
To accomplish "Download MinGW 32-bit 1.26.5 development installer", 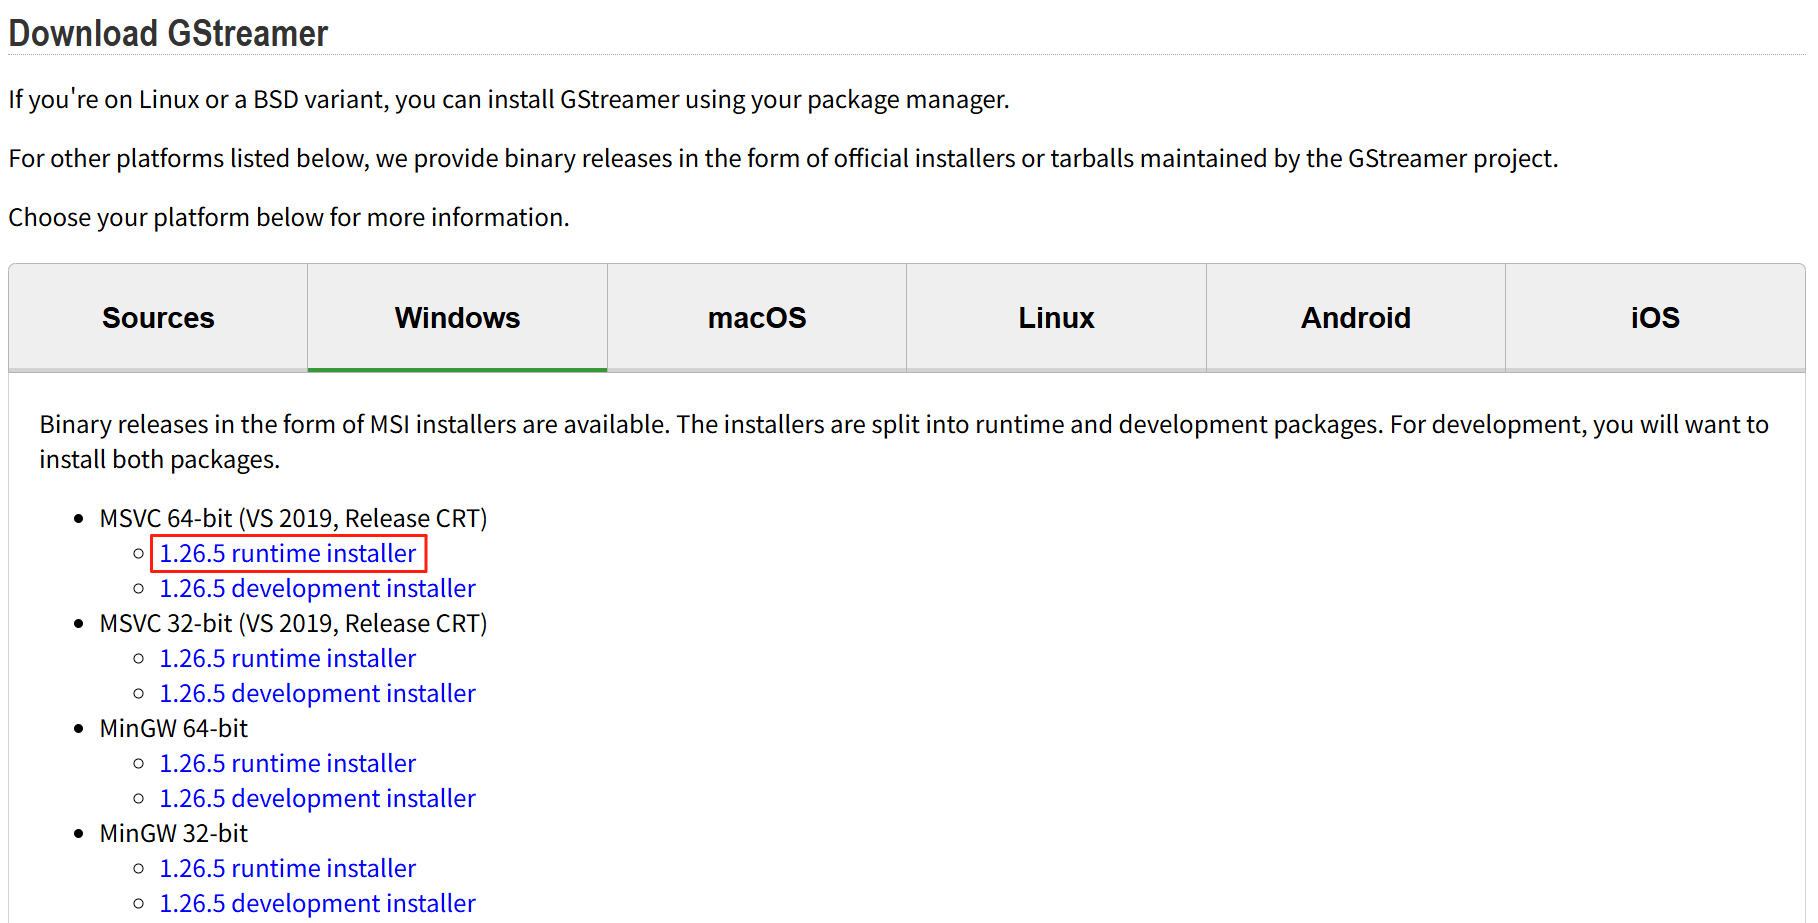I will pos(317,903).
